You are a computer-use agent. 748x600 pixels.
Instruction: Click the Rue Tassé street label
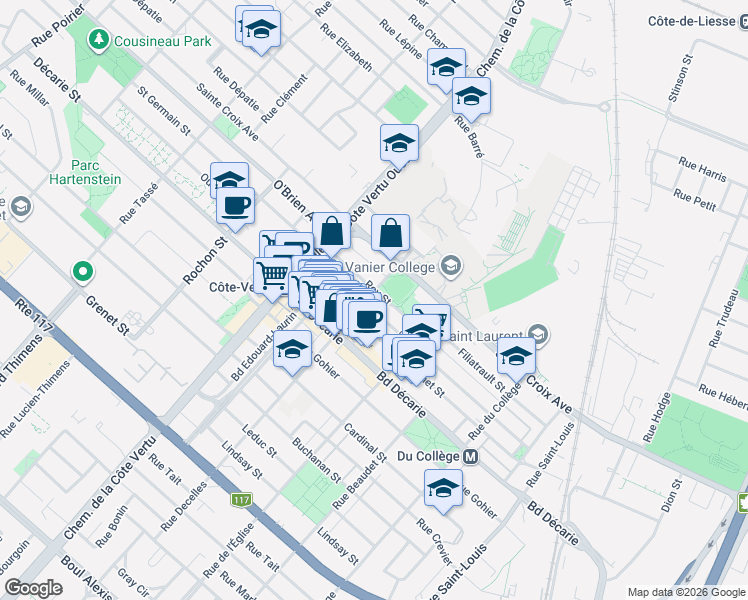click(x=138, y=203)
